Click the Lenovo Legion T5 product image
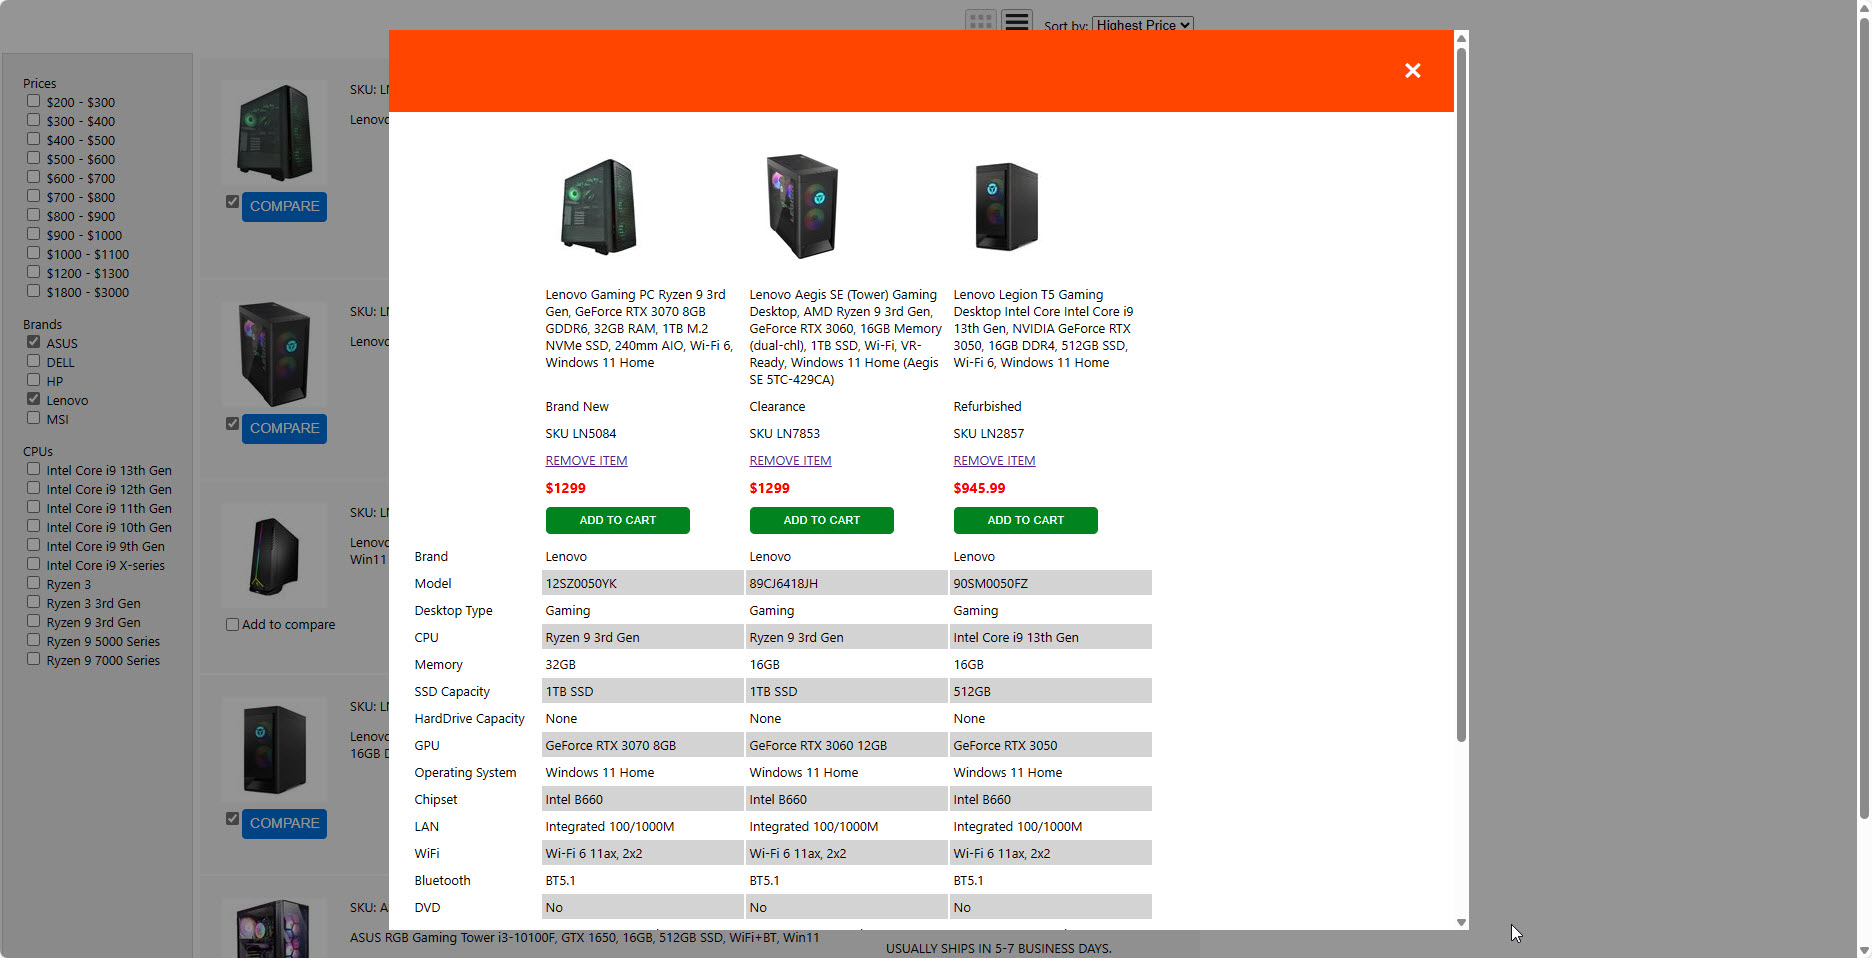Screen dimensions: 1872x958 pos(1006,207)
